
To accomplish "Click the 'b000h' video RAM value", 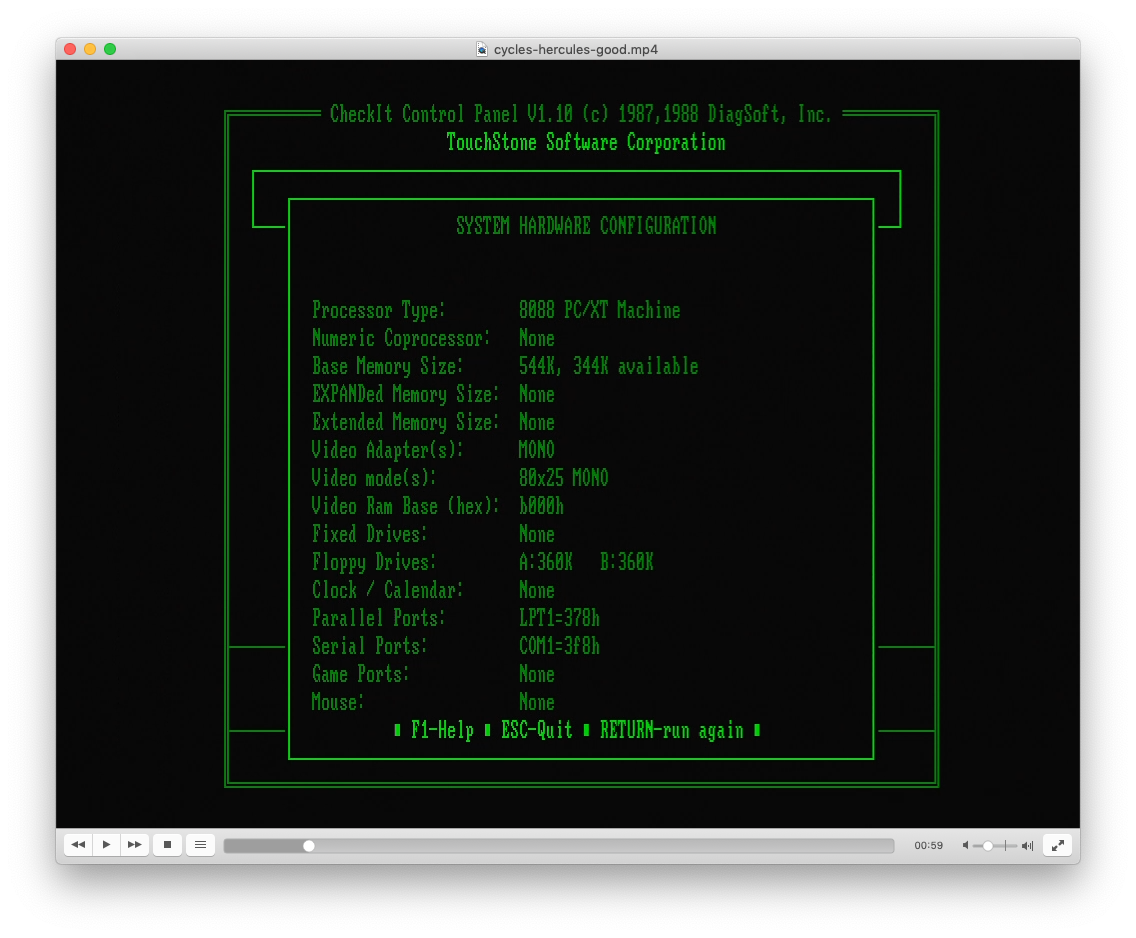I will click(541, 506).
